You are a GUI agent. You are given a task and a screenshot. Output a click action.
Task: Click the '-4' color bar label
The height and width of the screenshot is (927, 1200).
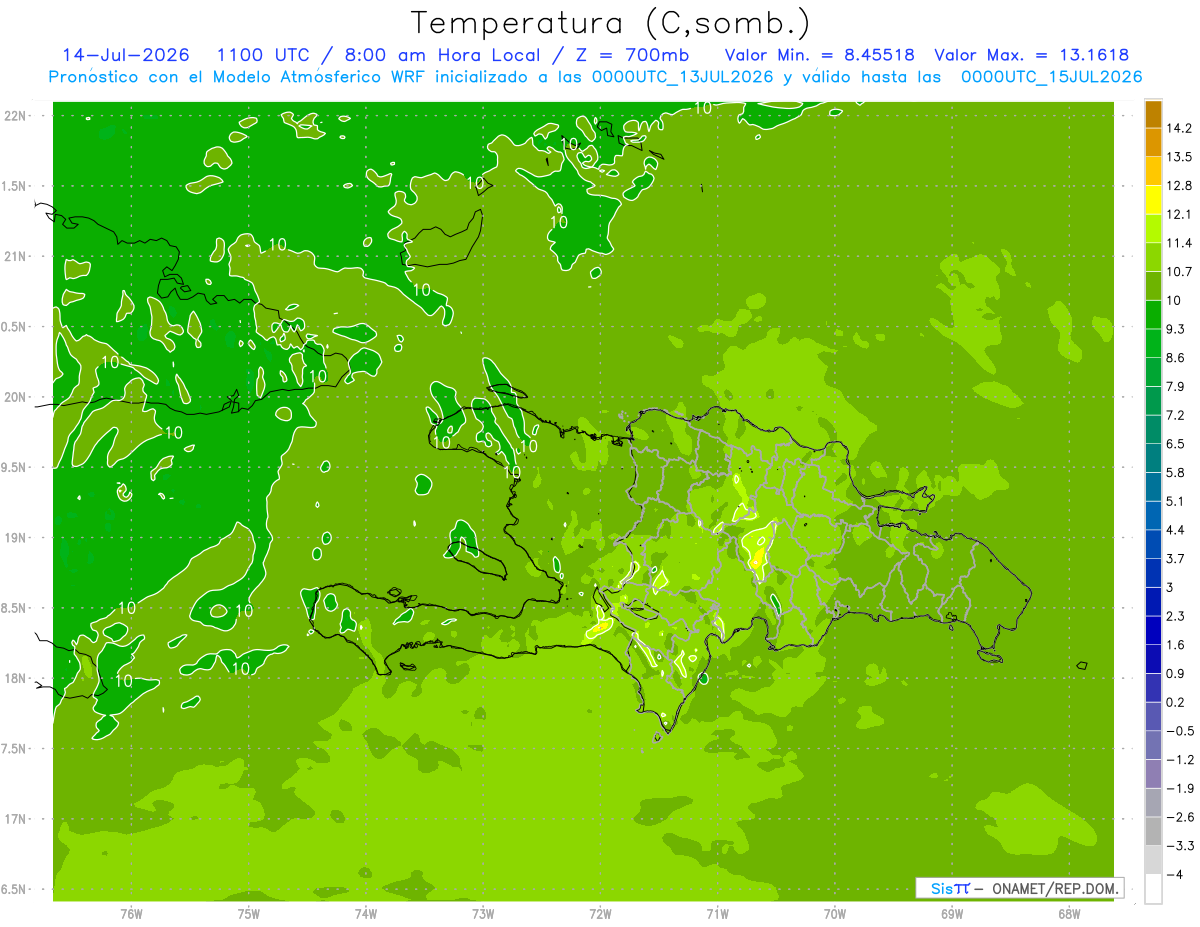pos(1175,875)
